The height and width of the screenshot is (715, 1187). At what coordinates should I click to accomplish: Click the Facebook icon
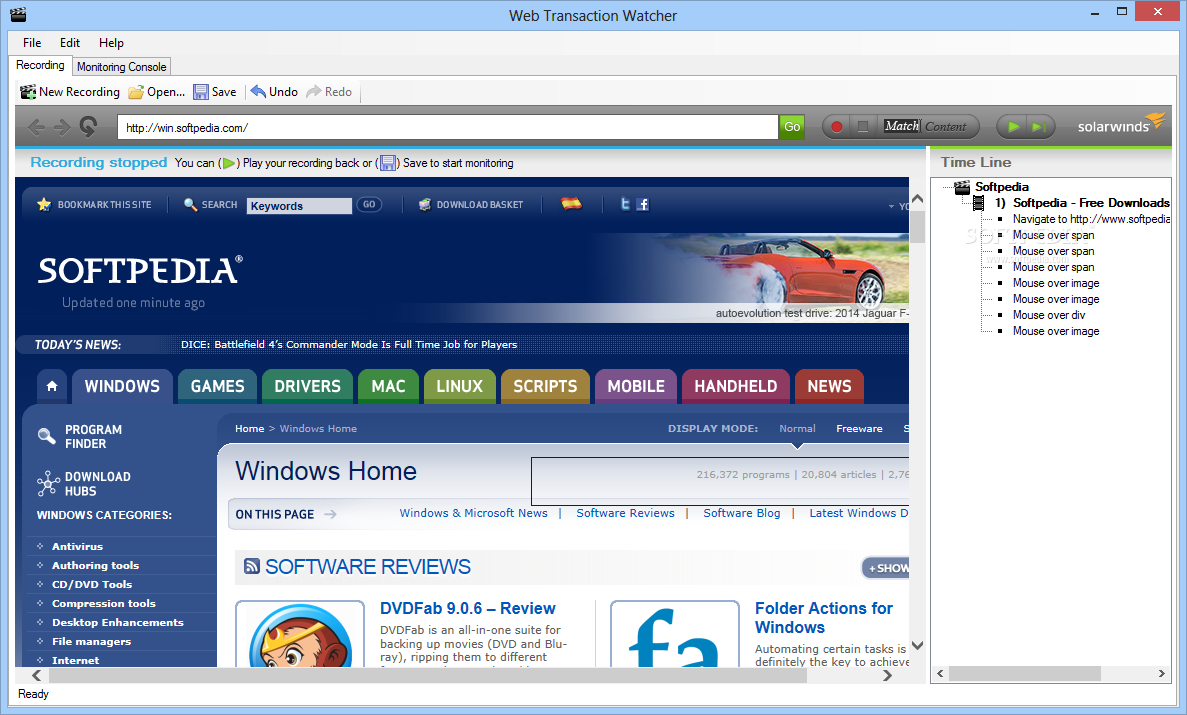pyautogui.click(x=643, y=204)
